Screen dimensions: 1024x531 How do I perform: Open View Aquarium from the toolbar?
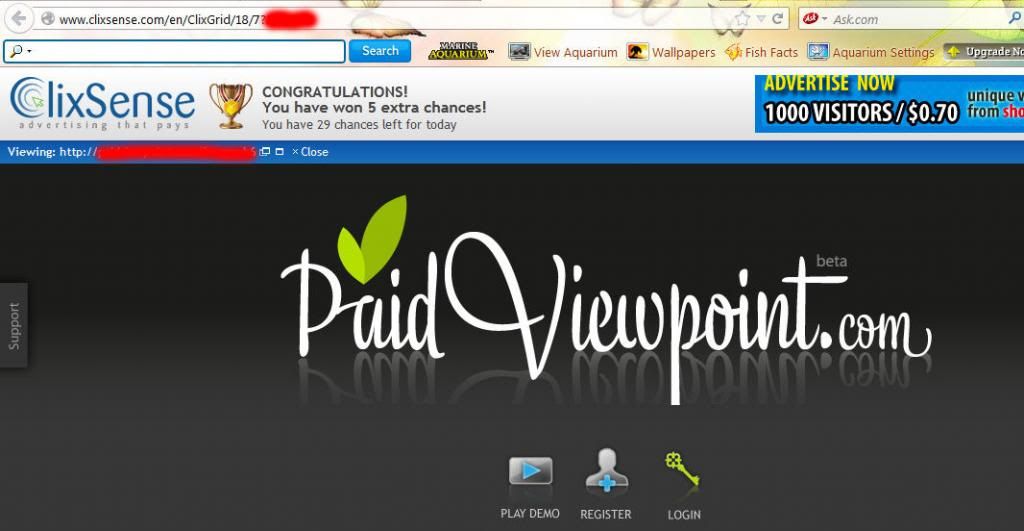pos(563,52)
